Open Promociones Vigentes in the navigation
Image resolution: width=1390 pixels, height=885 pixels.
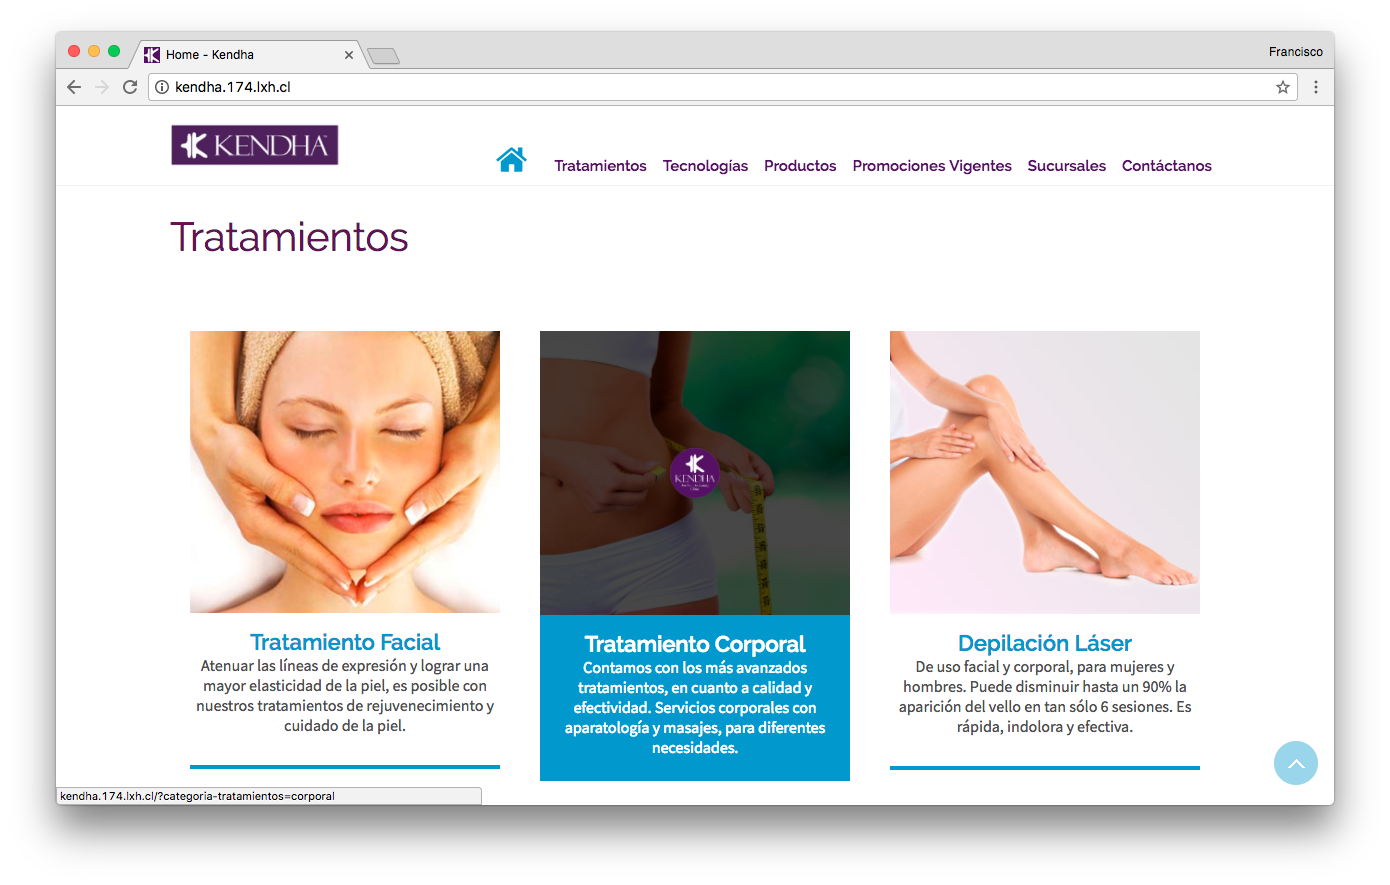(x=932, y=166)
